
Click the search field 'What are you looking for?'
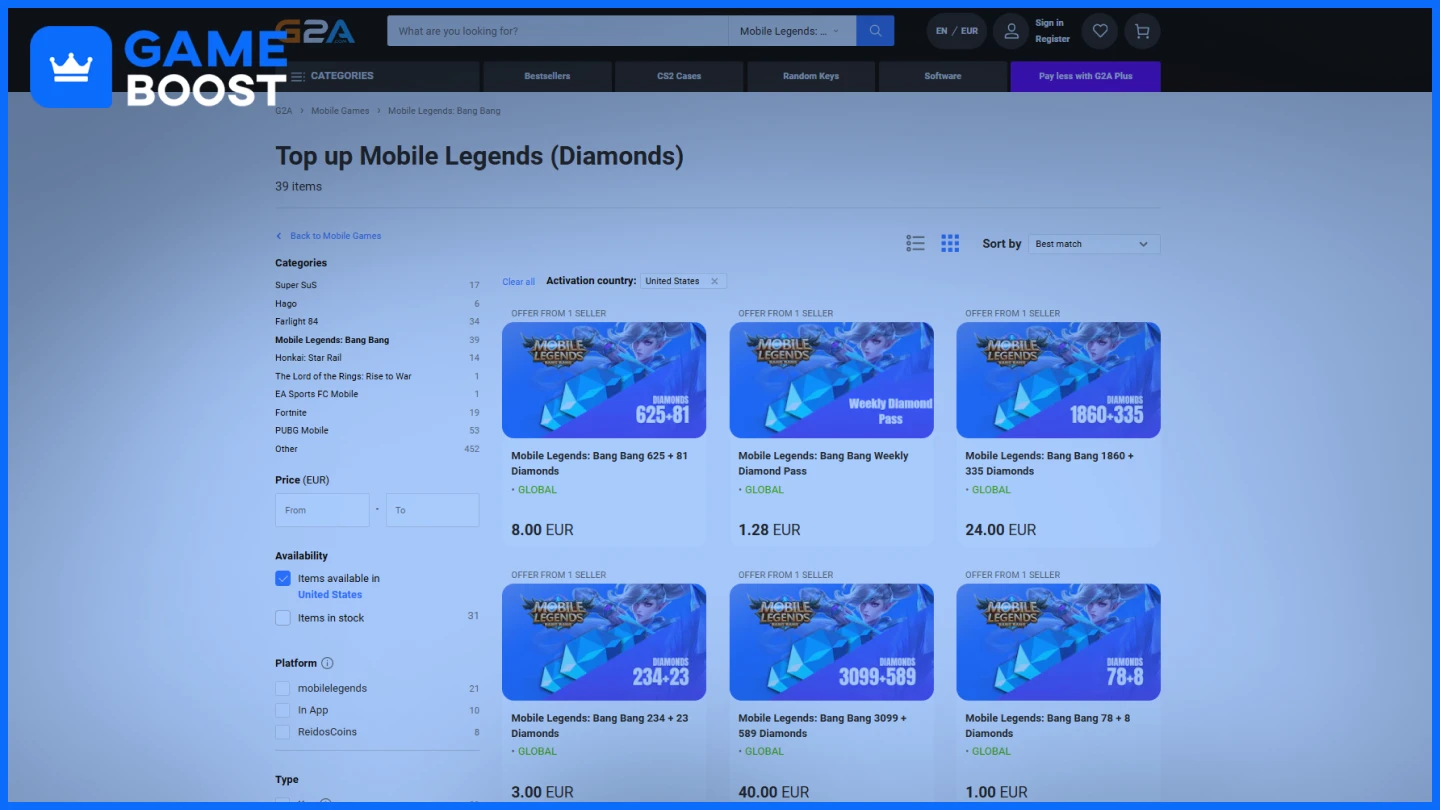558,31
